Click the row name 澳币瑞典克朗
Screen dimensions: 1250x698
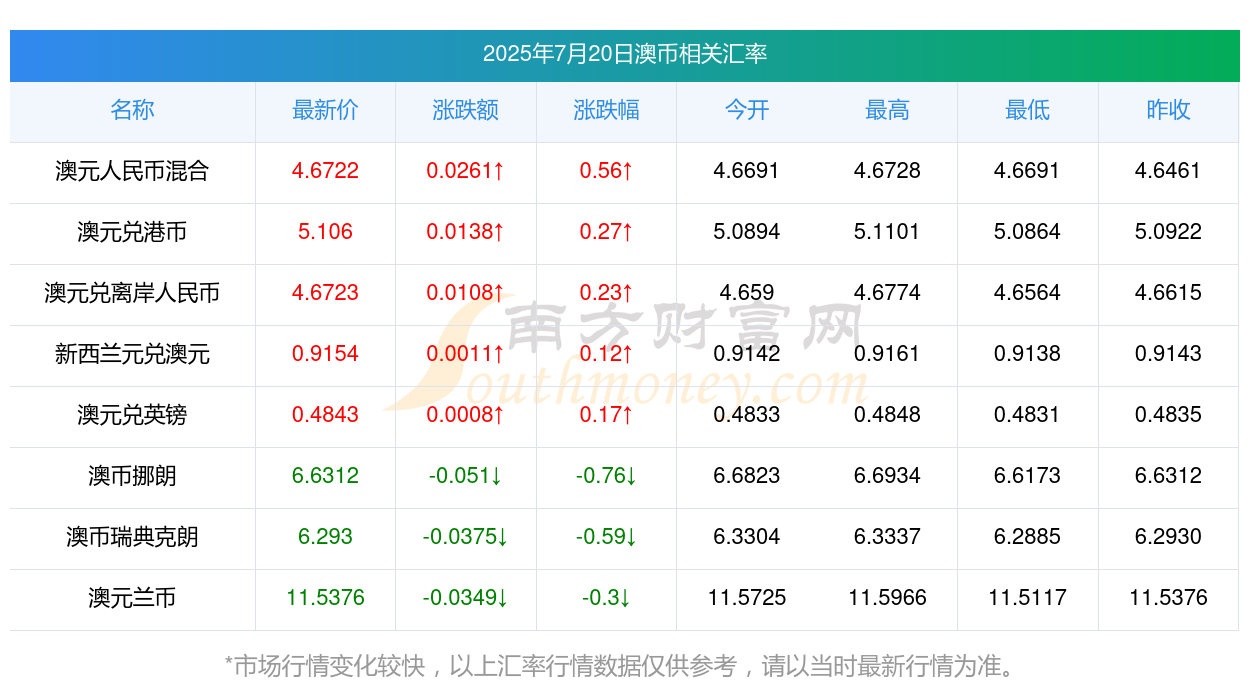click(132, 537)
